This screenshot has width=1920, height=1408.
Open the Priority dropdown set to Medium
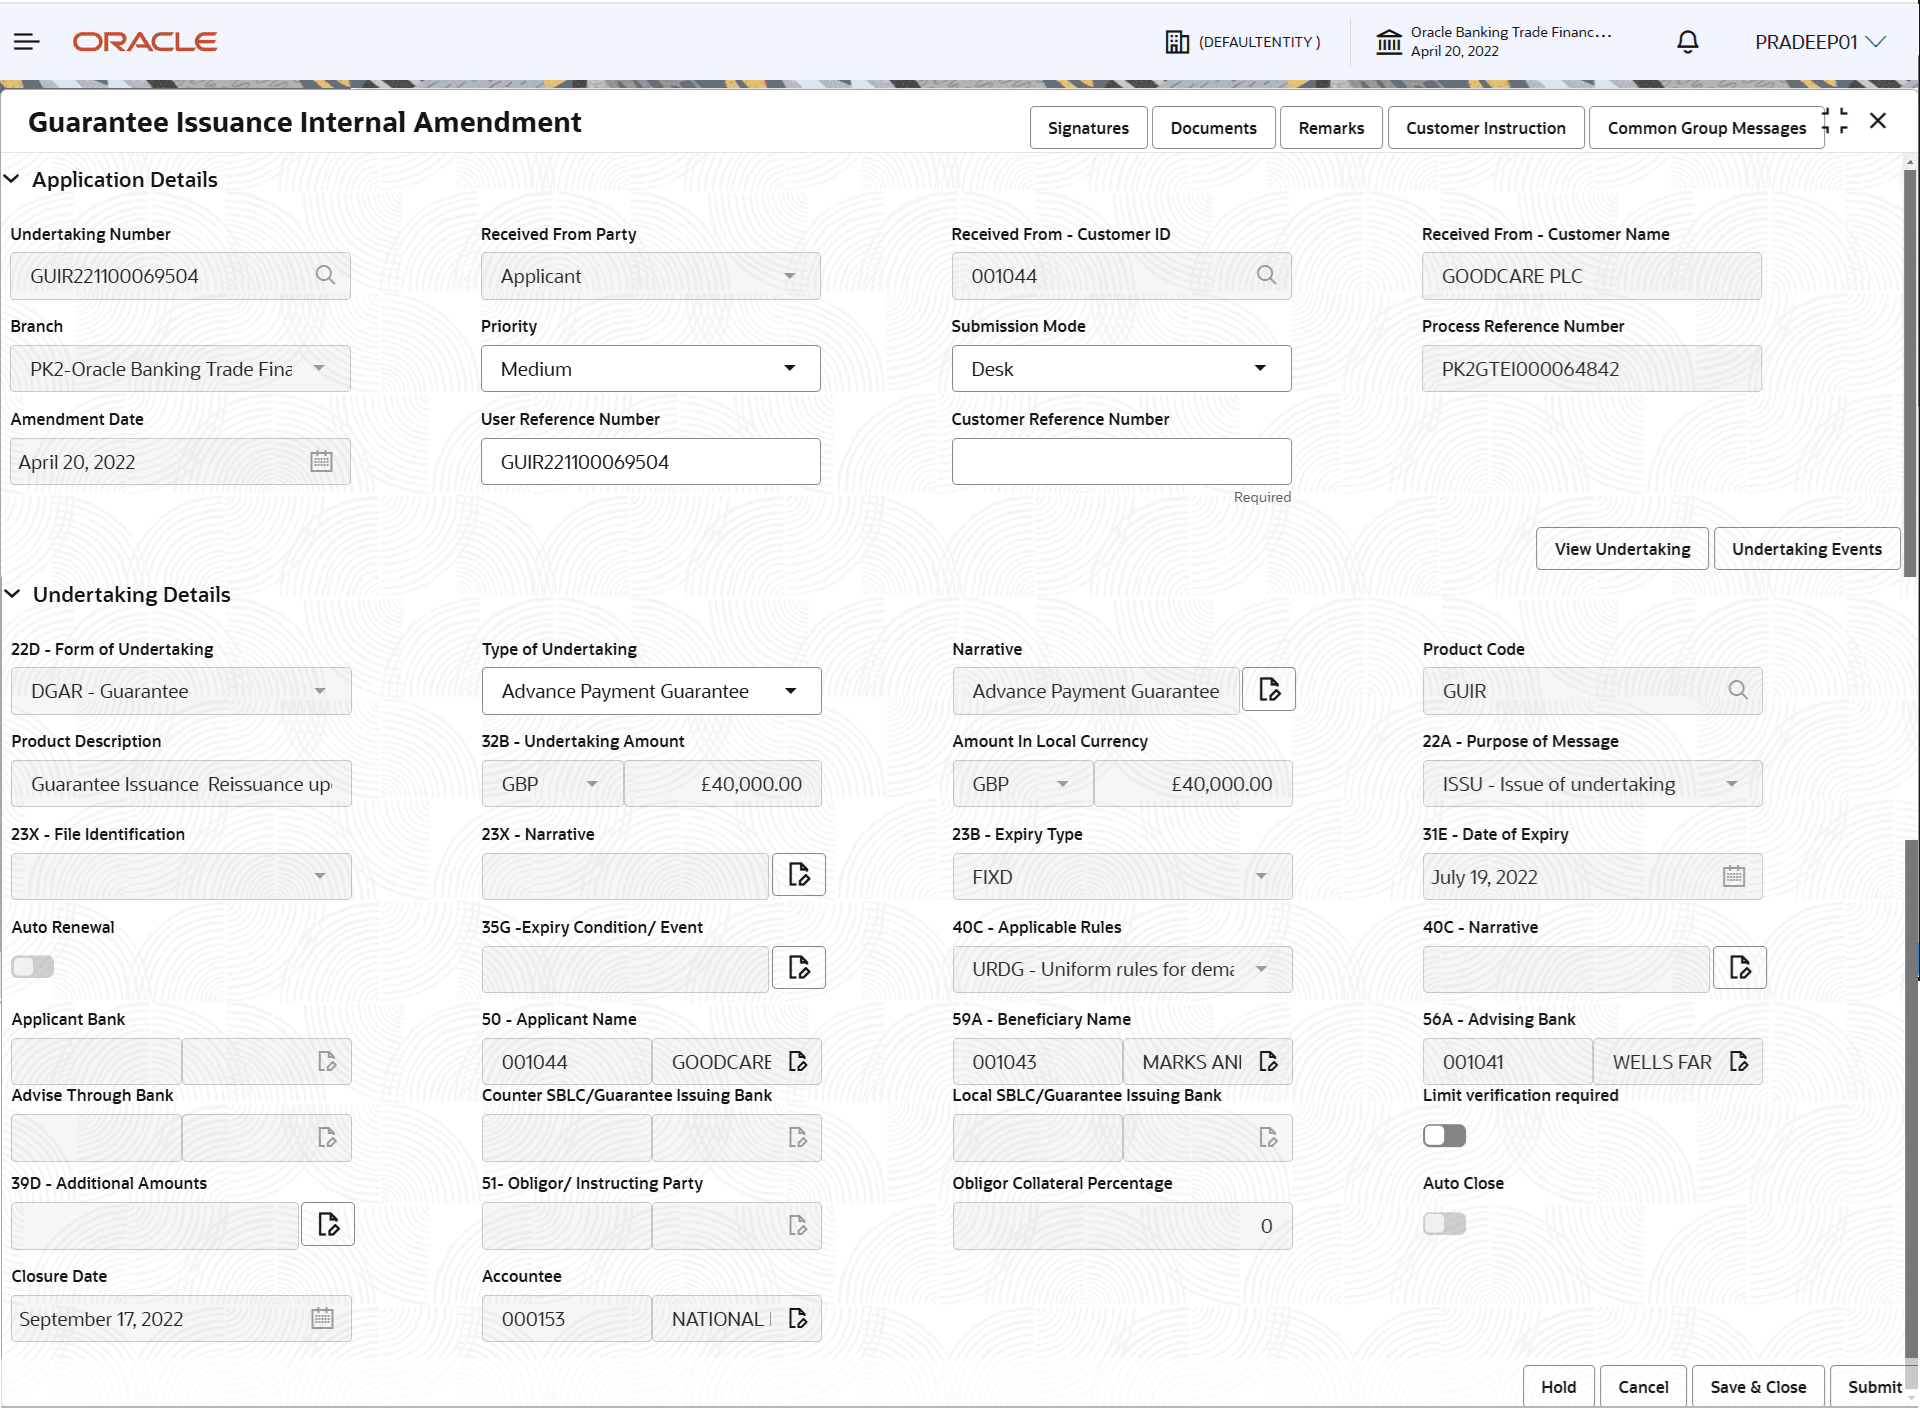[x=650, y=369]
